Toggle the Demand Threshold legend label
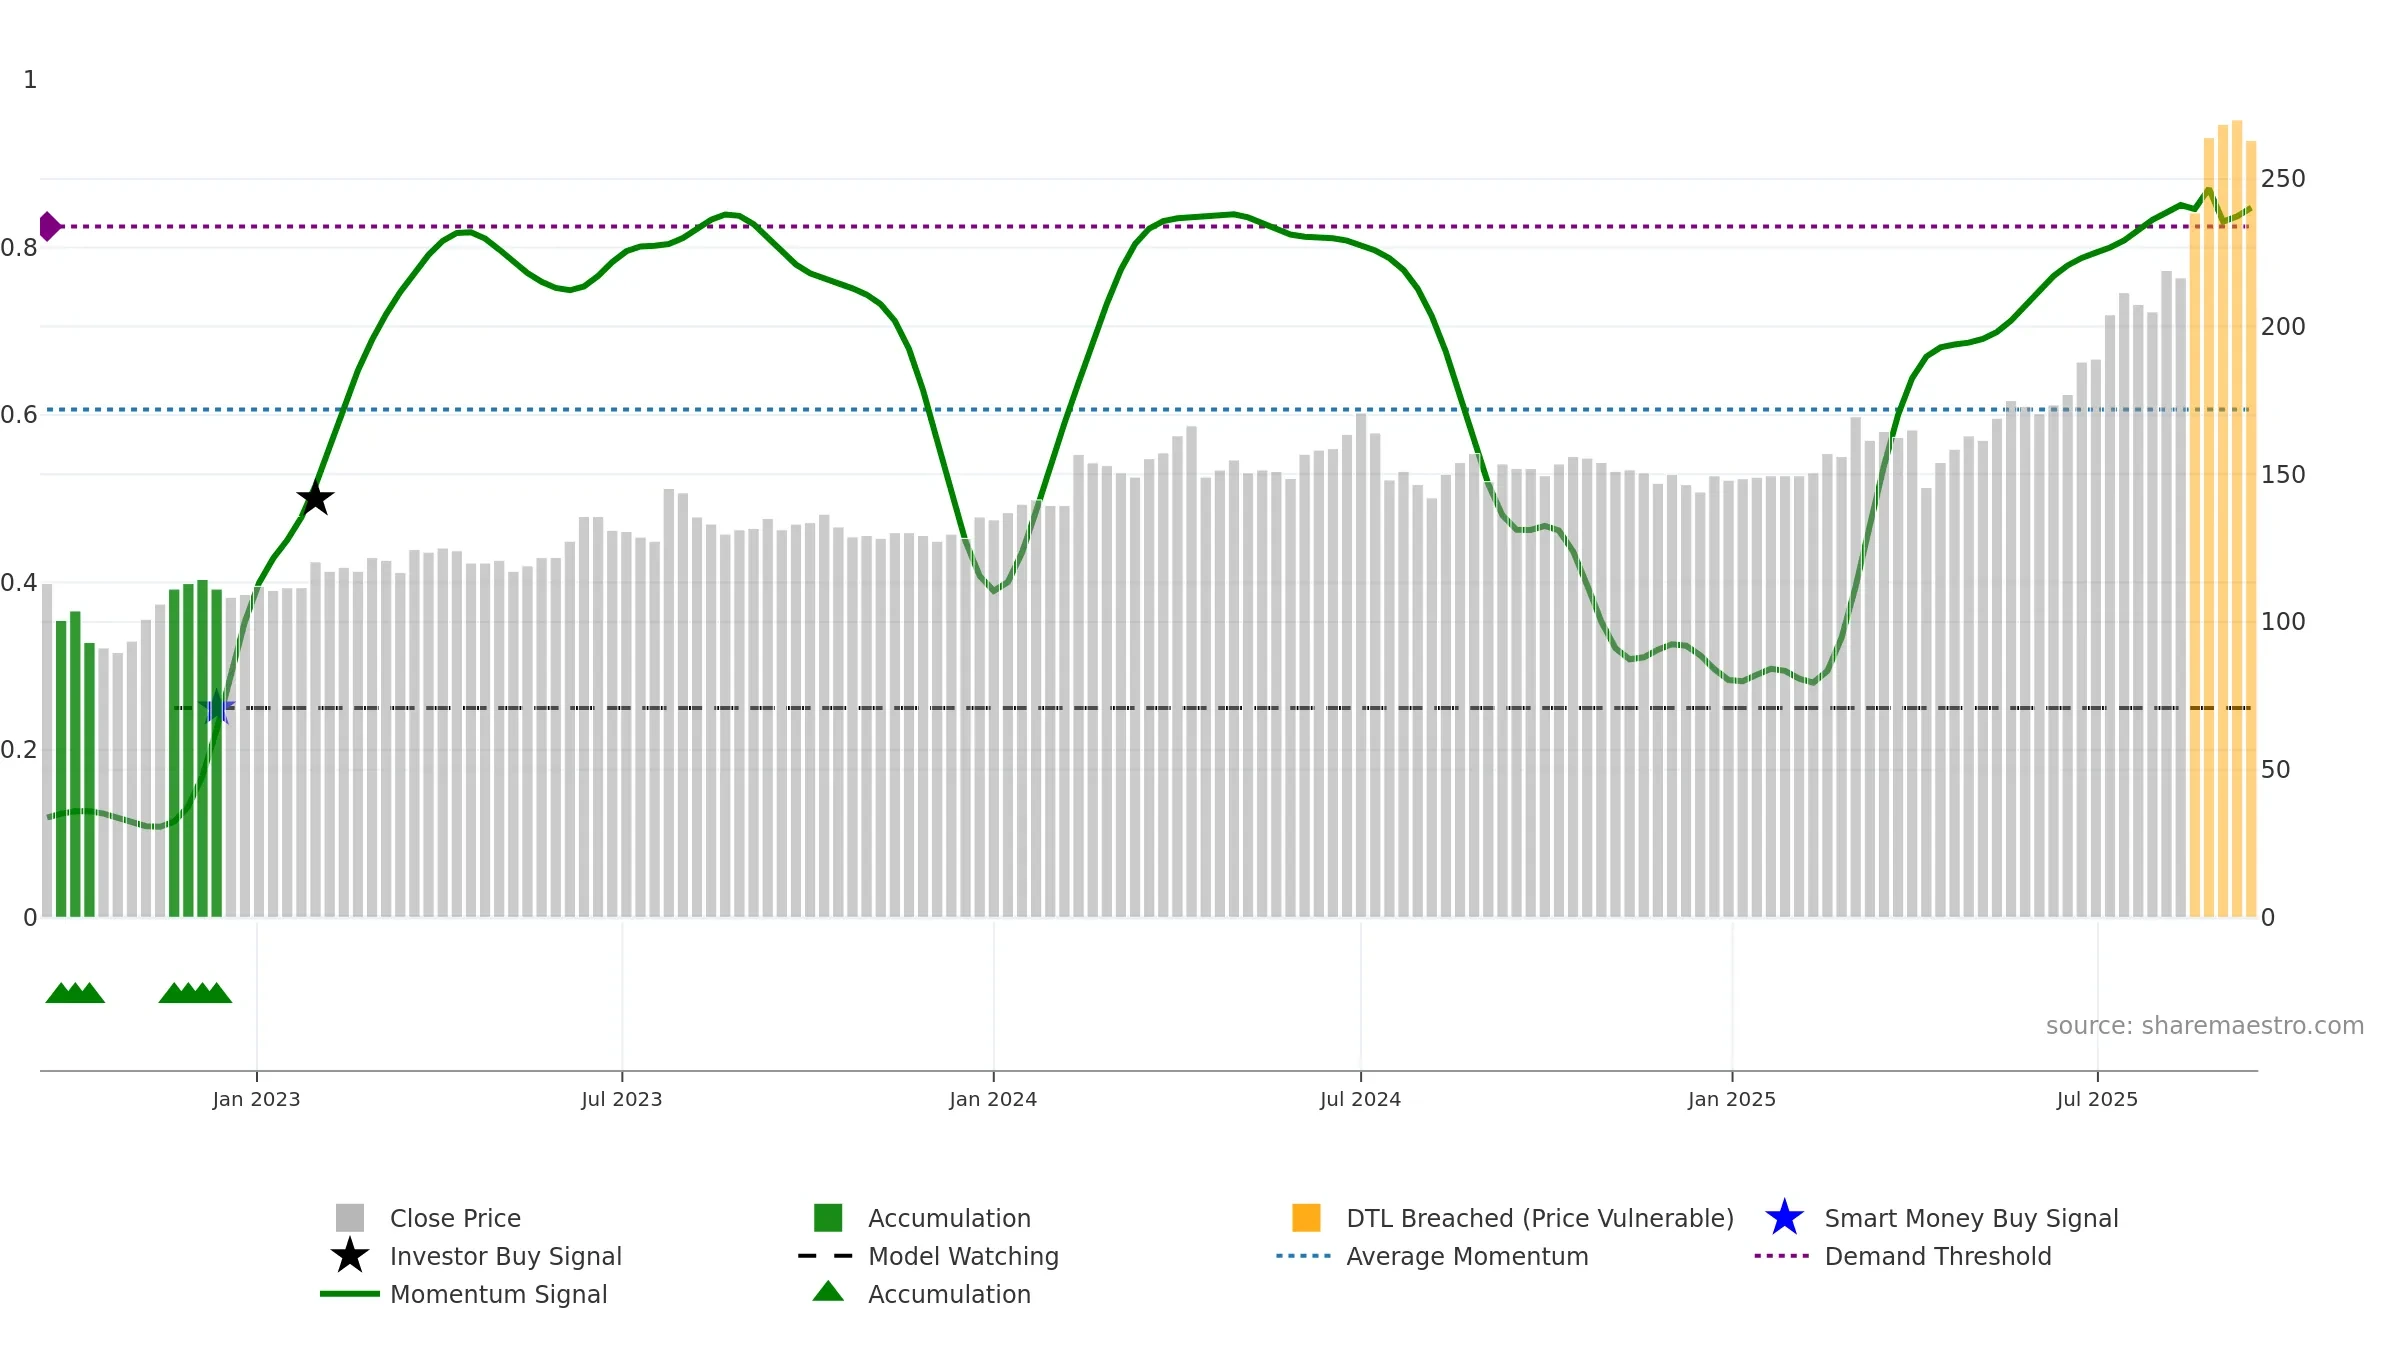Image resolution: width=2400 pixels, height=1350 pixels. coord(1938,1256)
